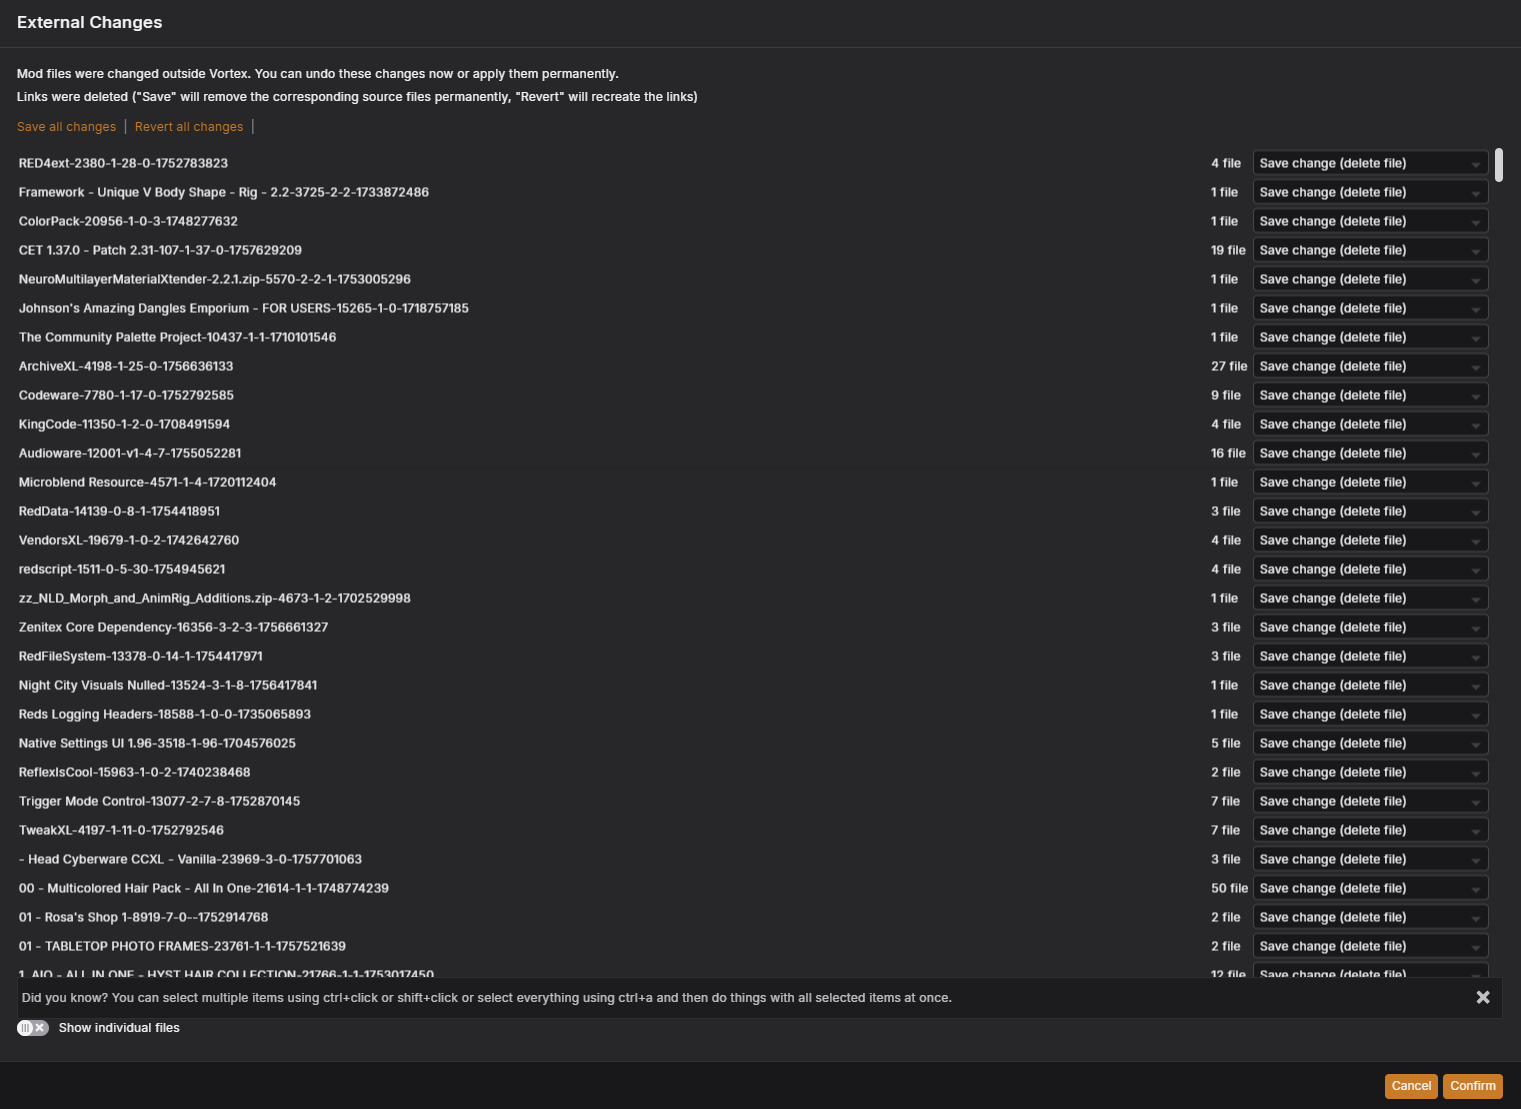Open dropdown for 00 - Multicolored Hair Pack
Screen dimensions: 1521x1109
pyautogui.click(x=1370, y=888)
